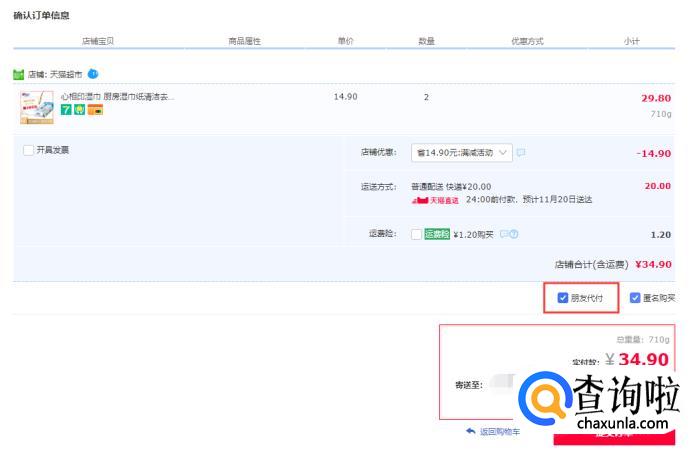Click the Tmall supermarket store icon
Viewport: 692px width, 454px height.
19,74
